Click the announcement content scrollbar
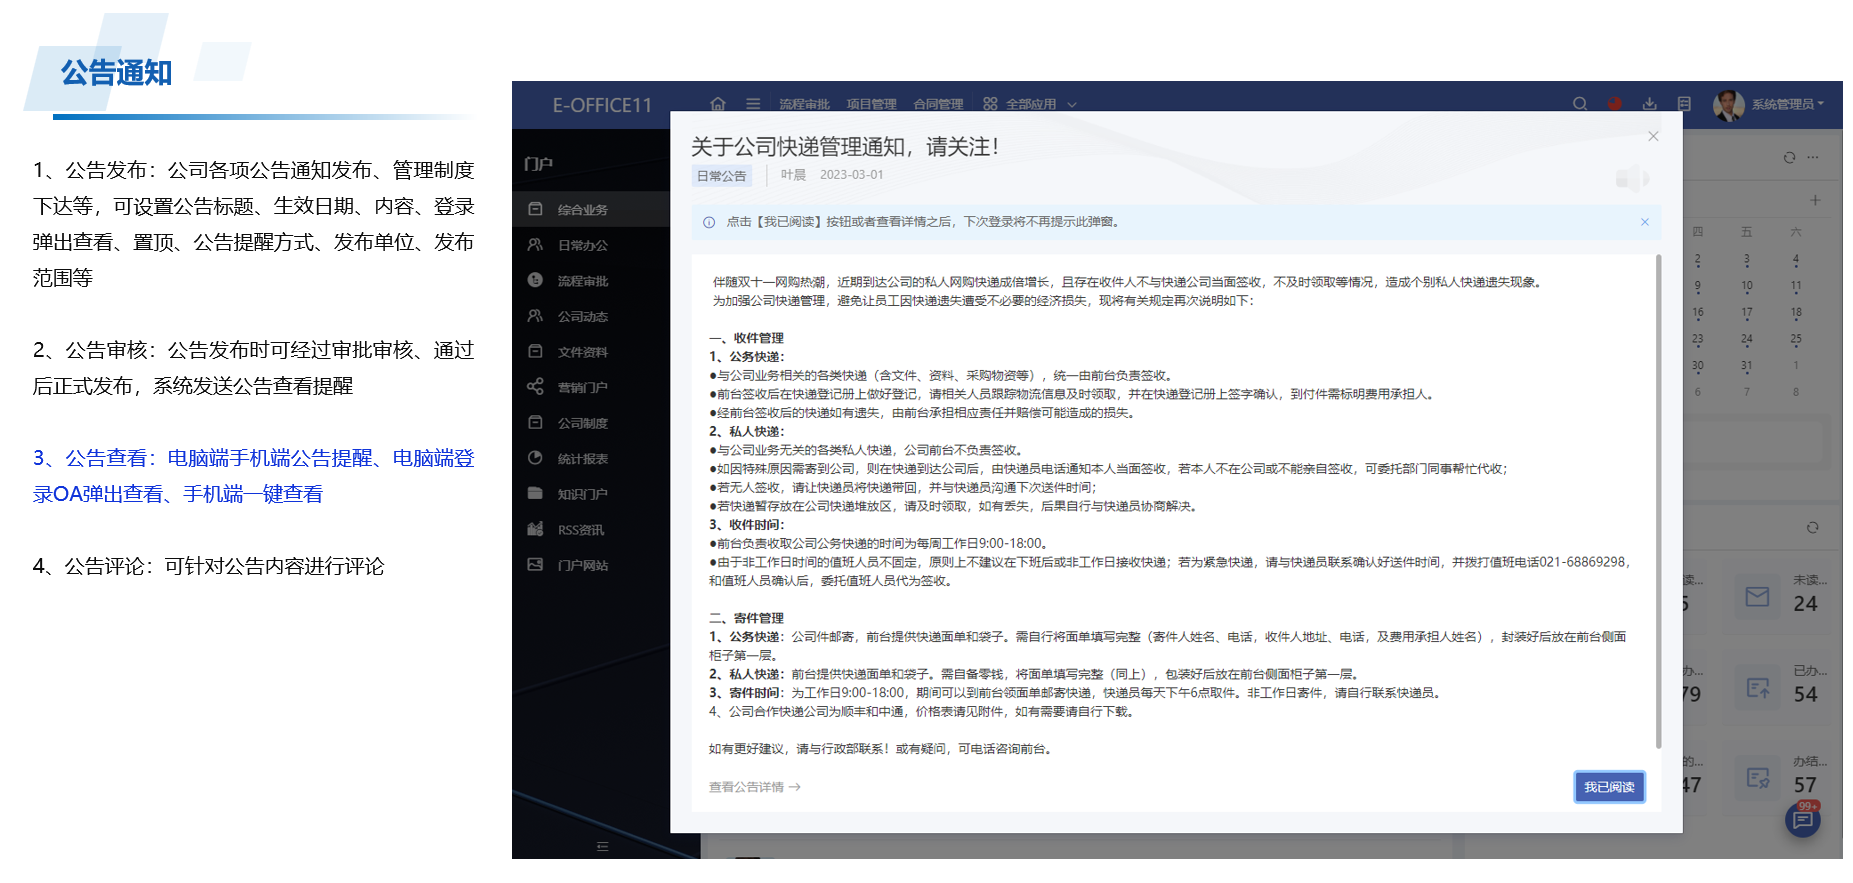Screen dimensions: 1853x883 (1658, 500)
